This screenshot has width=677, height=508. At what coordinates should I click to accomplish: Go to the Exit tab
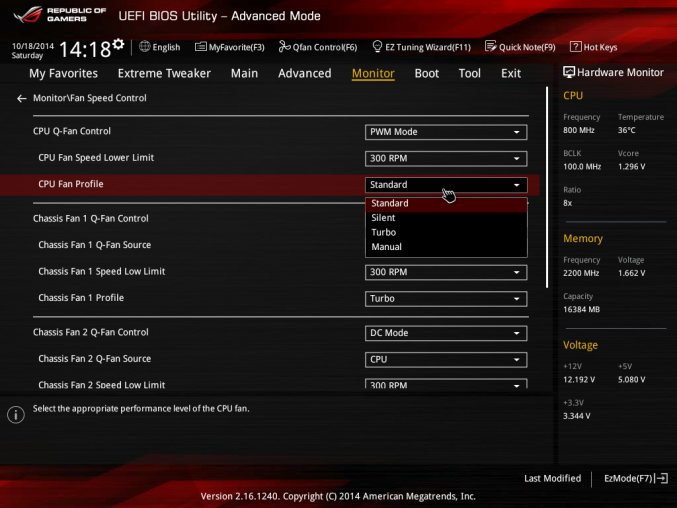pos(511,73)
